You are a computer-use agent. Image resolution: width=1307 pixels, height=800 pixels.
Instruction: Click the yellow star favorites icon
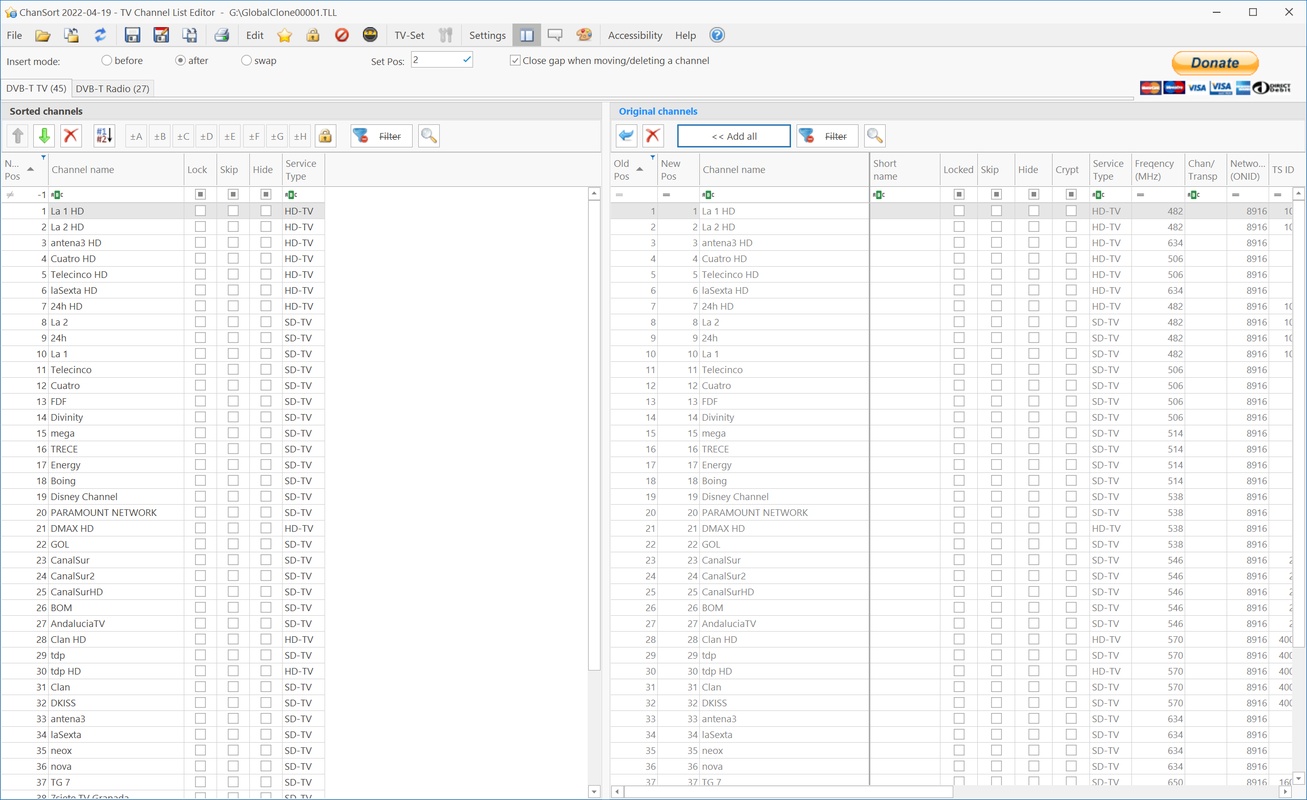point(285,35)
